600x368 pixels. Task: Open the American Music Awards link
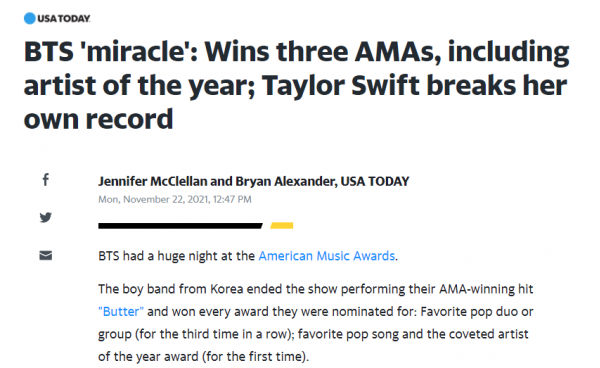coord(327,256)
